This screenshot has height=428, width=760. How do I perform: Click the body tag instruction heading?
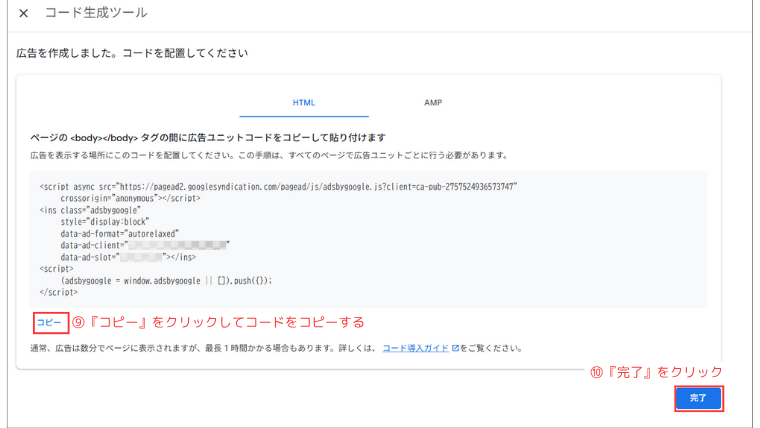pos(208,138)
